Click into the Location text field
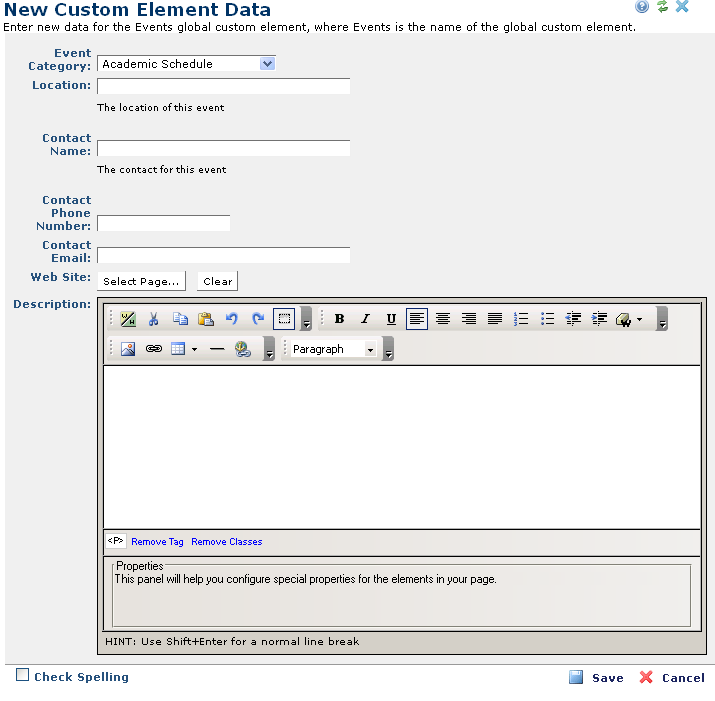The height and width of the screenshot is (701, 715). pos(223,87)
